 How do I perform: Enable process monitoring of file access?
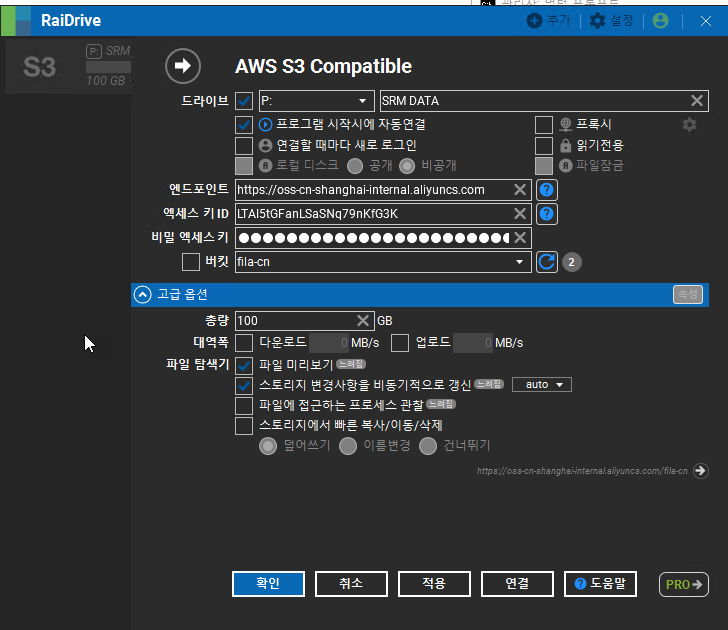244,405
